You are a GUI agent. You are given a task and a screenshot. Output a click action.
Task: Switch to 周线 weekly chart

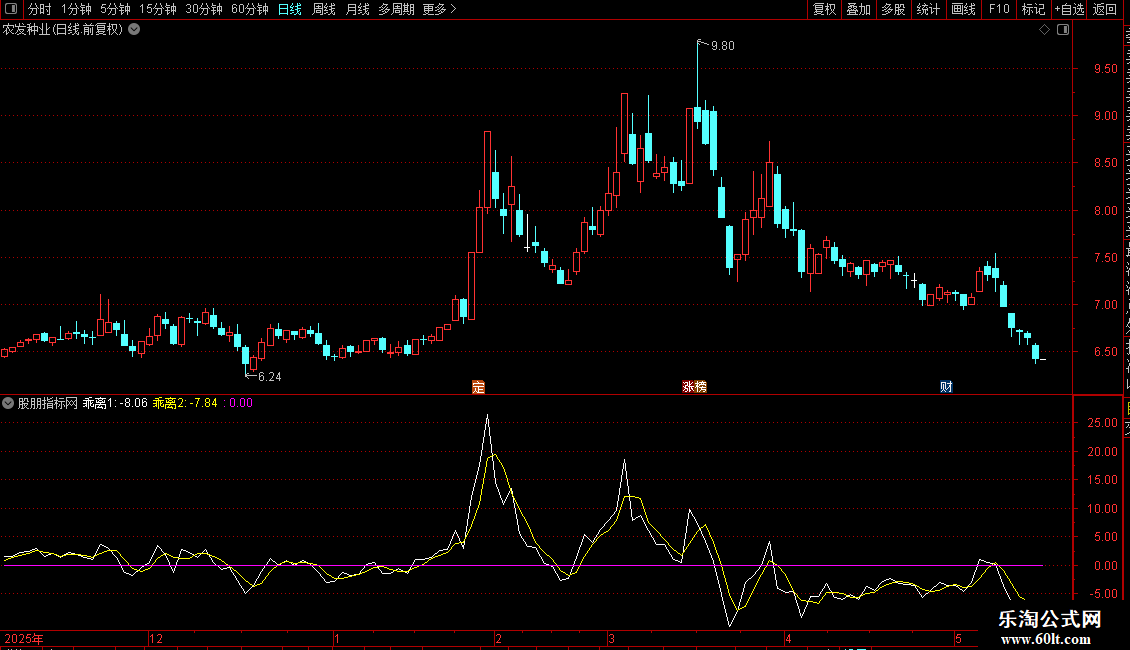pos(324,9)
